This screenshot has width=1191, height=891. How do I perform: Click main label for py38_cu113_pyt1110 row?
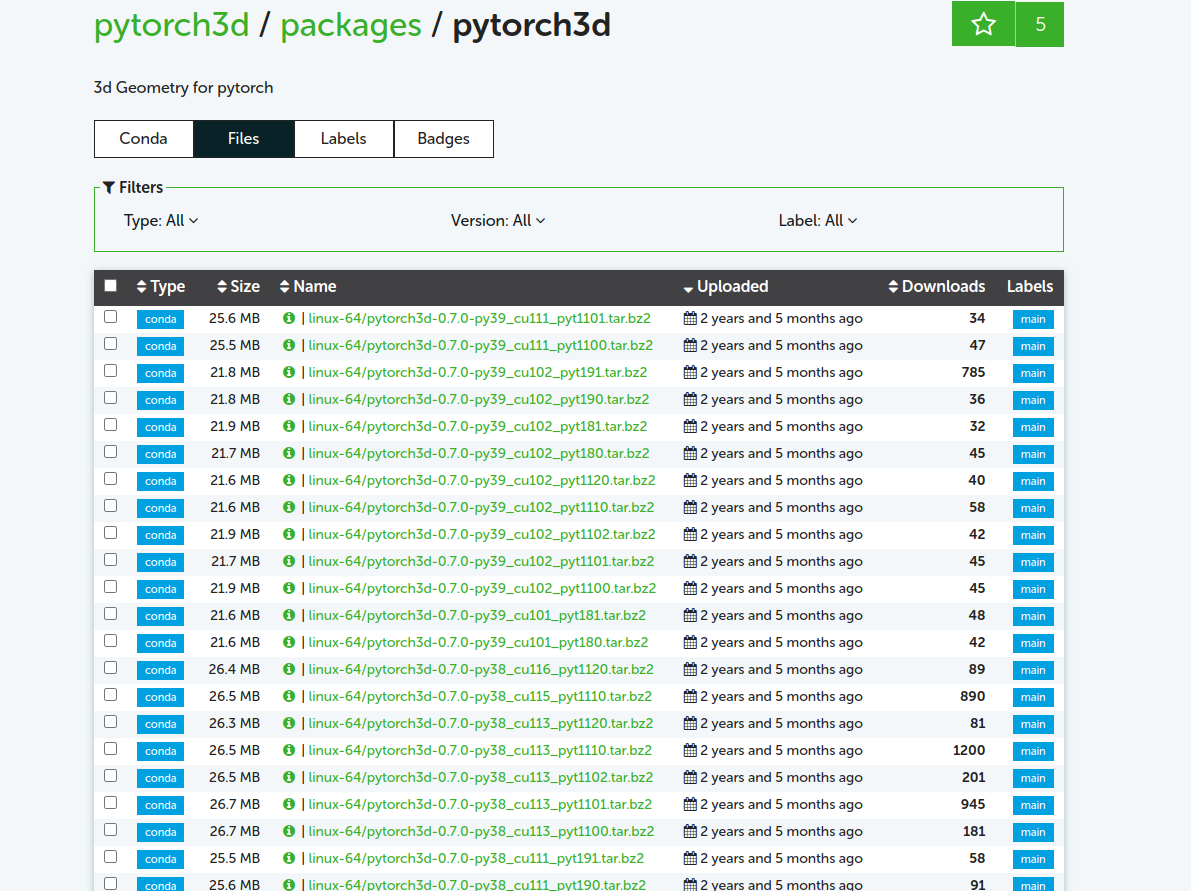click(1033, 750)
